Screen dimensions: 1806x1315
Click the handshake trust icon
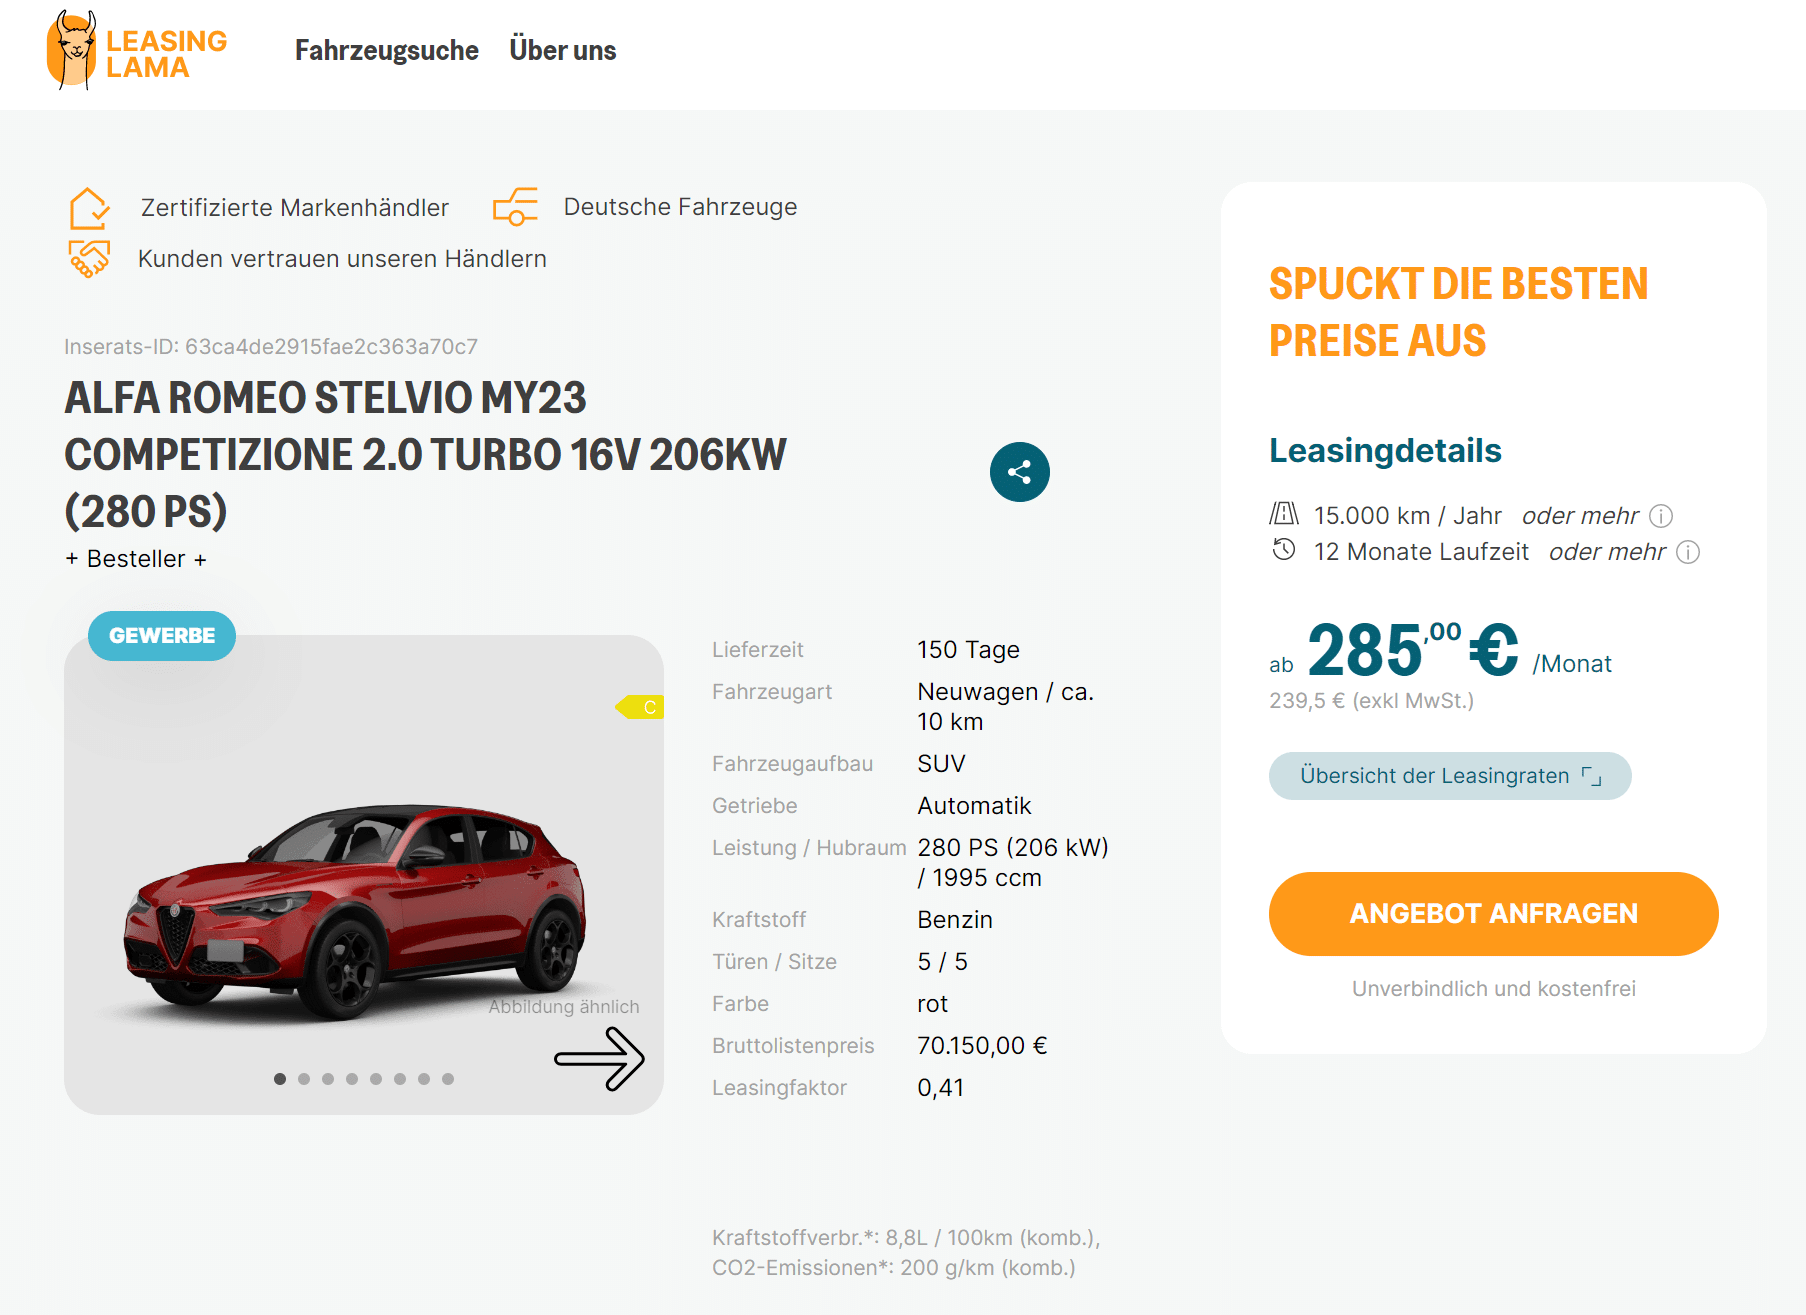(x=89, y=259)
